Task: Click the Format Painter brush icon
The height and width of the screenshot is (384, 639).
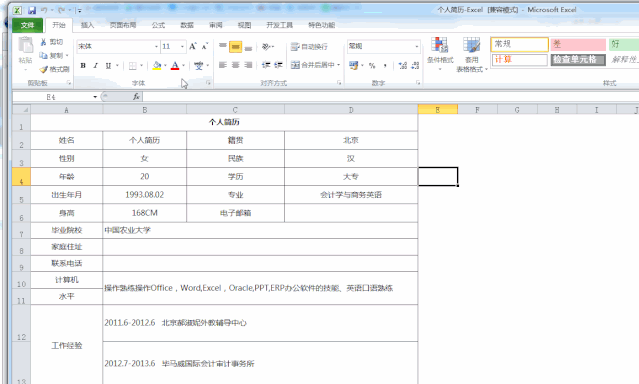Action: pos(44,69)
